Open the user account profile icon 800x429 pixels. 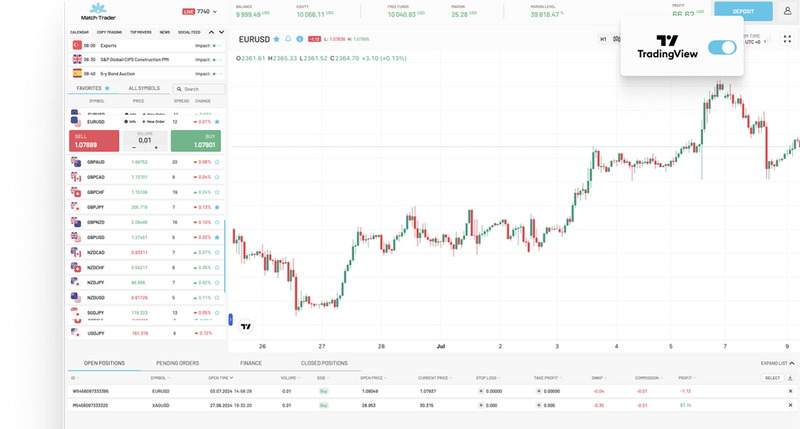(x=787, y=10)
